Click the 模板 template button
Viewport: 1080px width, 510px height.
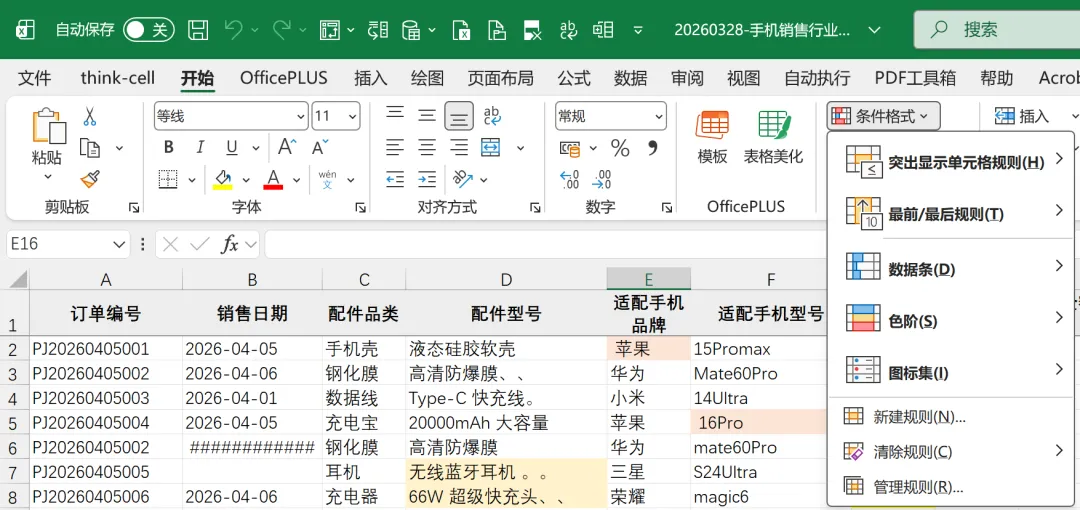[712, 136]
